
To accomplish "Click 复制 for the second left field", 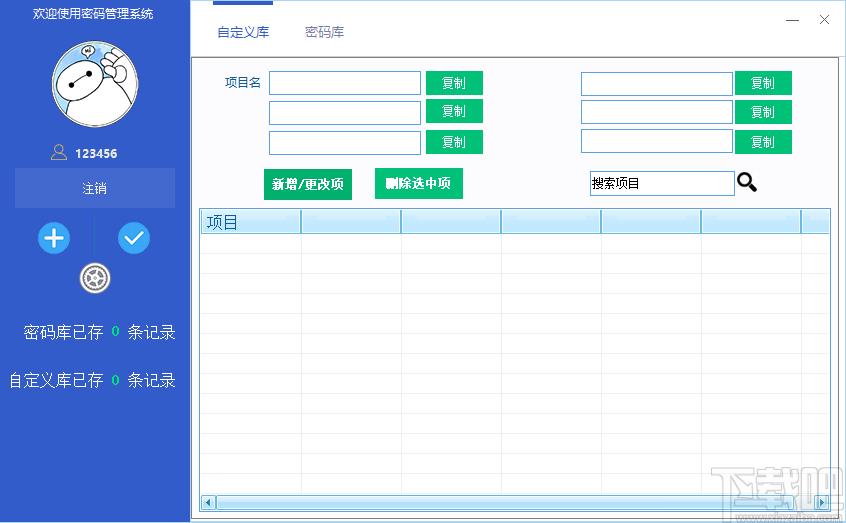I will 454,111.
